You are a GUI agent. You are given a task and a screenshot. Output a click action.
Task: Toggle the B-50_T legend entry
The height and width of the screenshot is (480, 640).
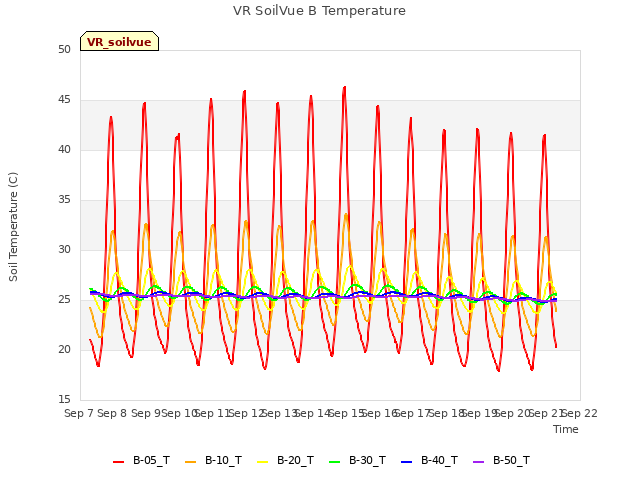pos(501,461)
